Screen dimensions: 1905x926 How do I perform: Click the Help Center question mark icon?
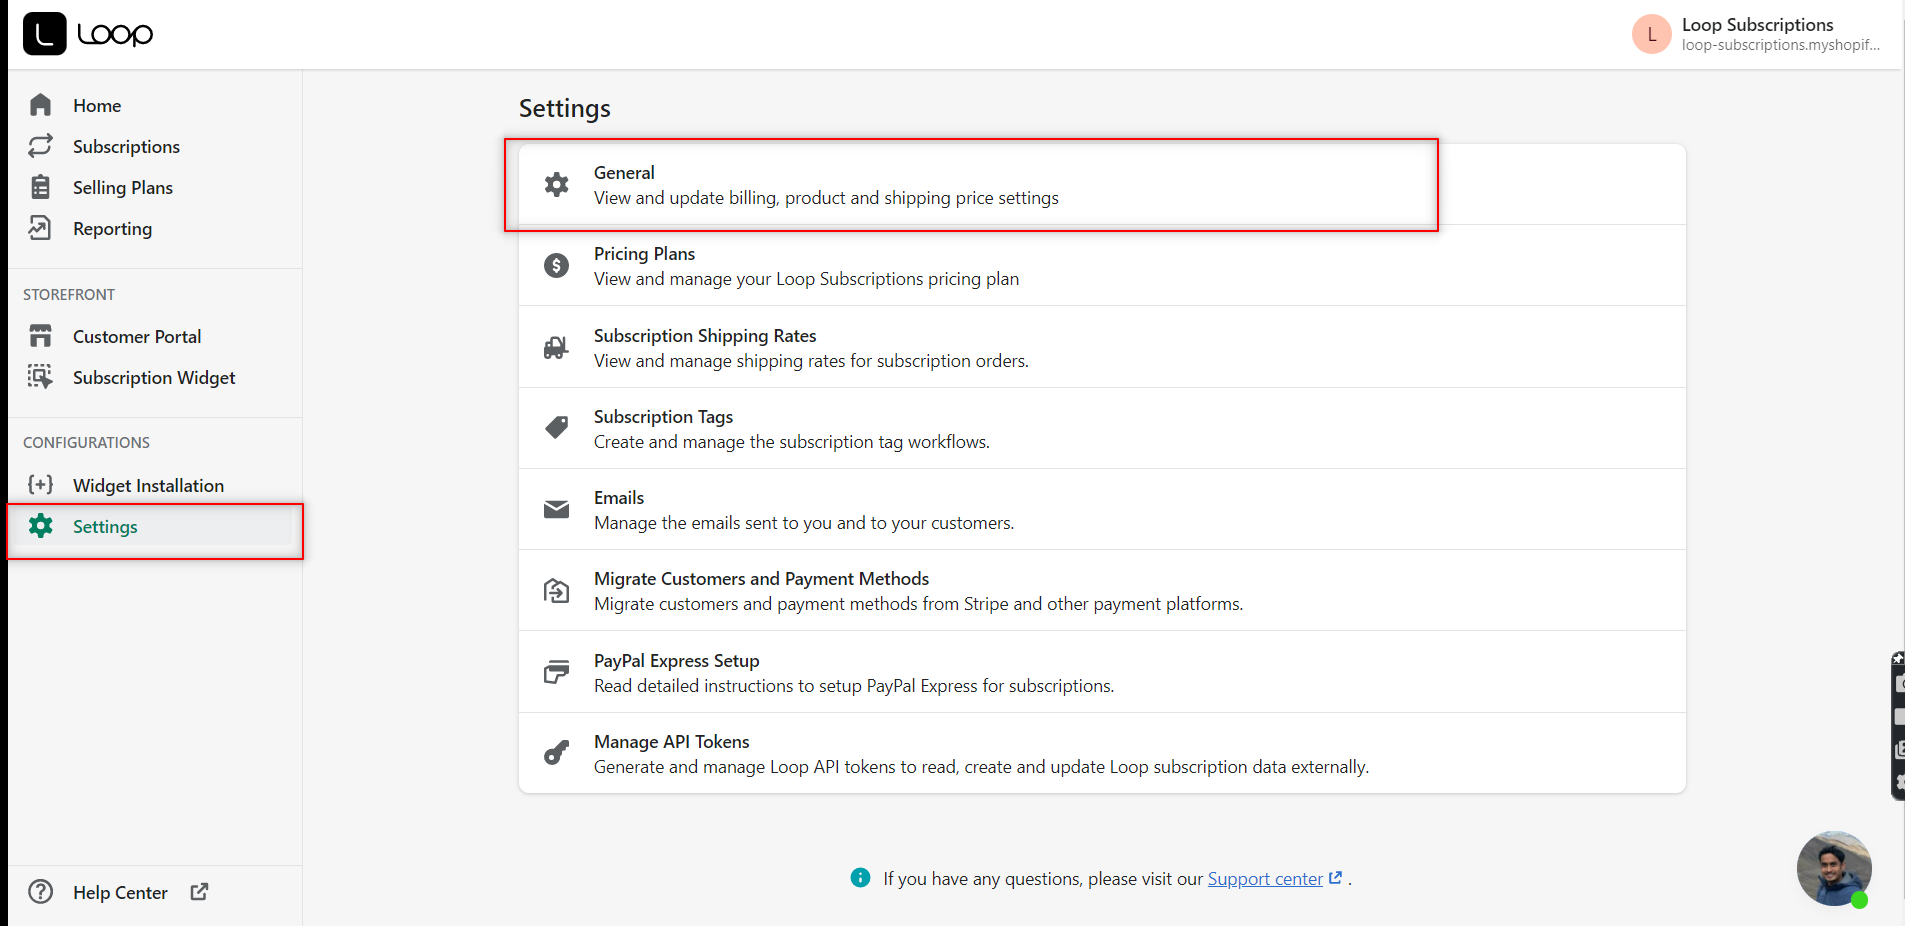(x=40, y=892)
